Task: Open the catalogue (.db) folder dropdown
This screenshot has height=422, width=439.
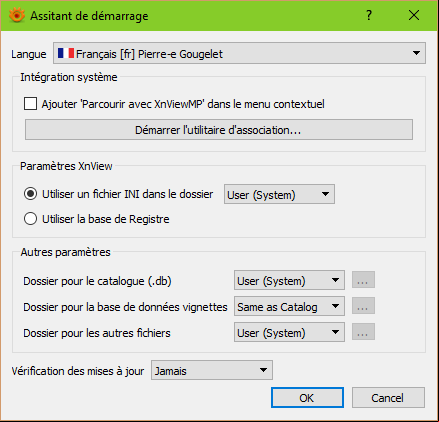Action: [289, 280]
